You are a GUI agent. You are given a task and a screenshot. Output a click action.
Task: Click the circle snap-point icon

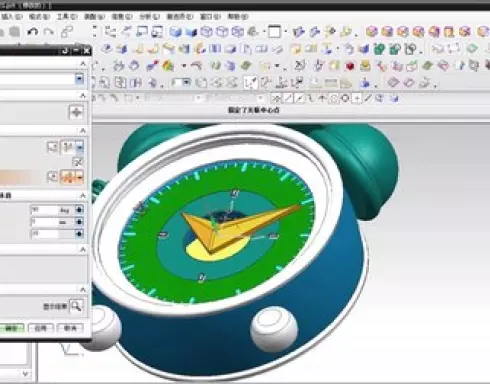(345, 98)
